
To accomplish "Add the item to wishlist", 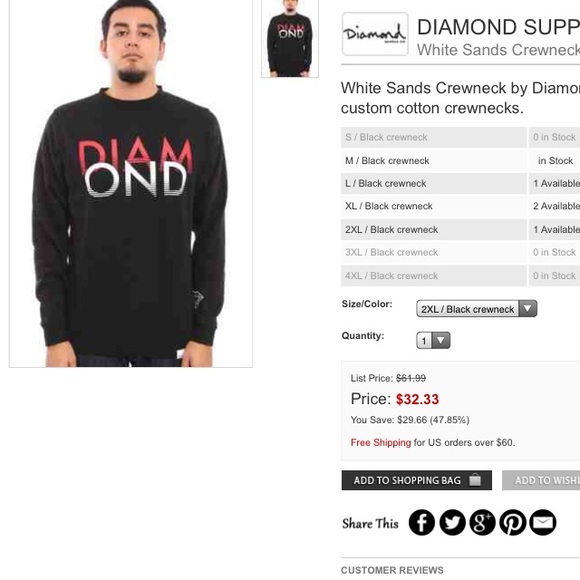I will 541,480.
